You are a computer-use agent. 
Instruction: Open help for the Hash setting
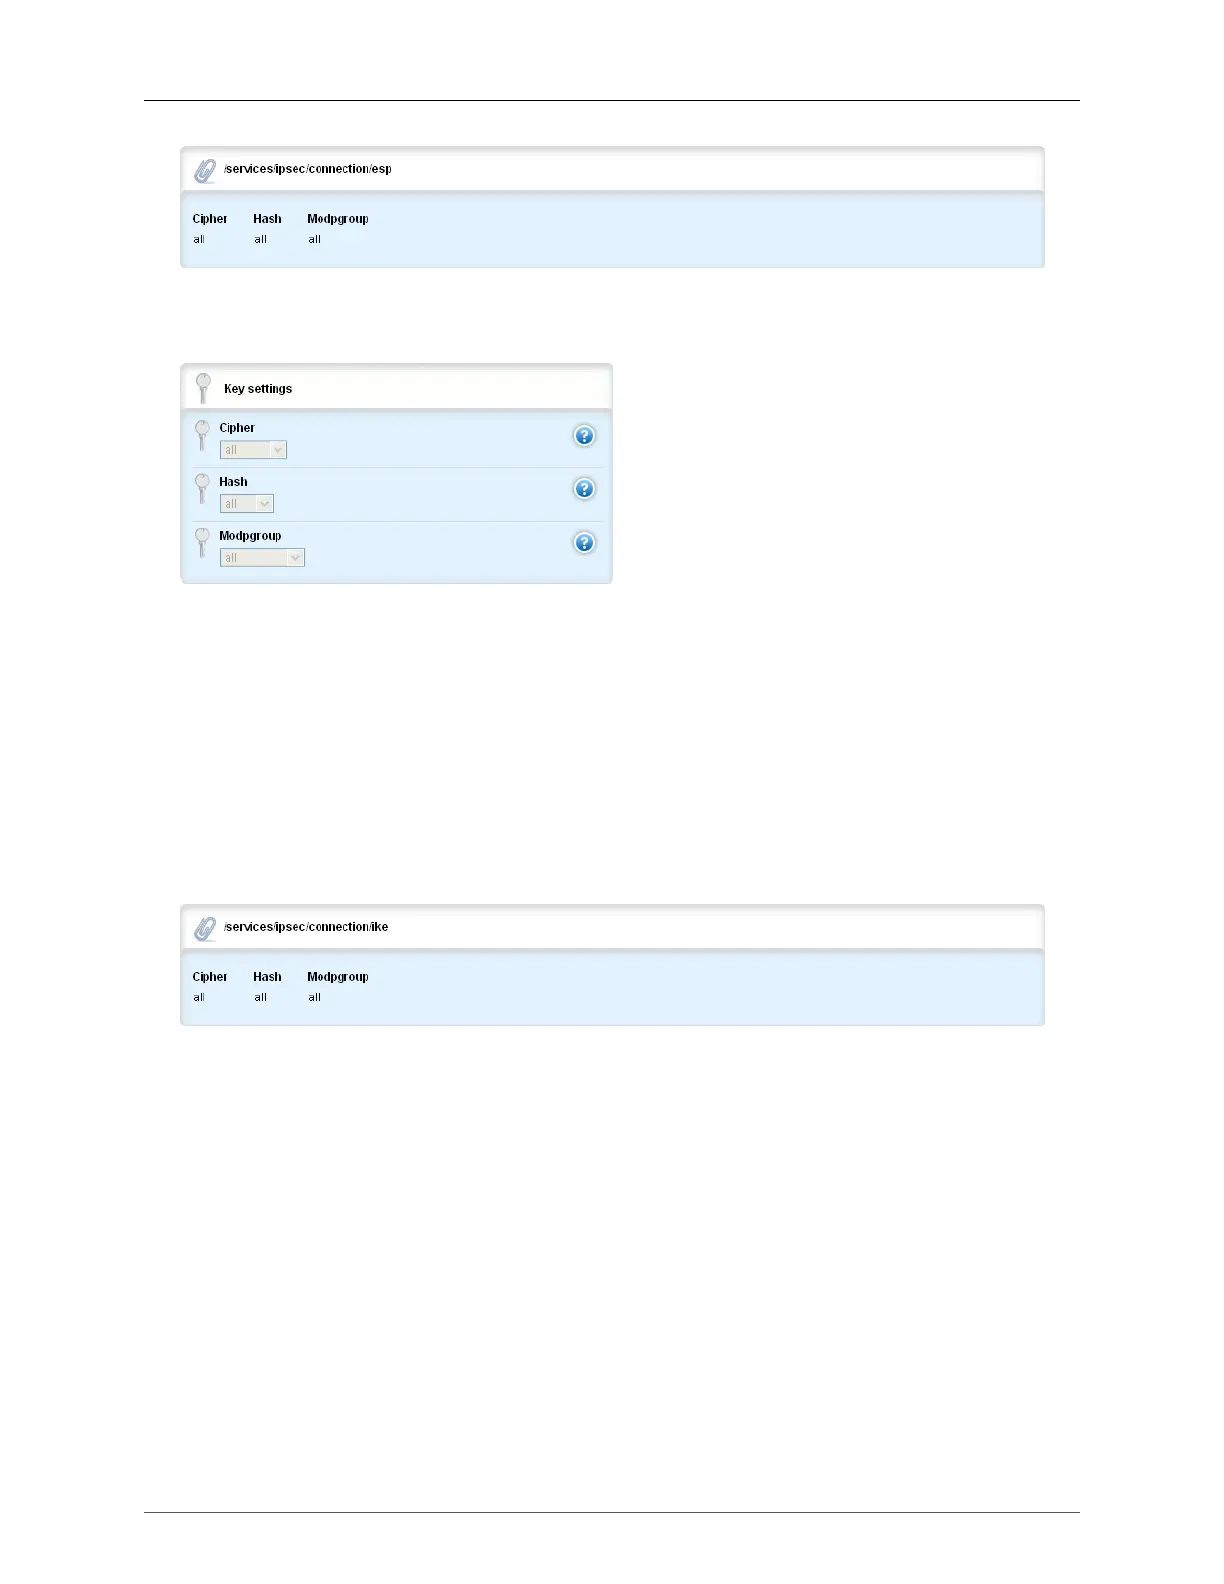coord(584,489)
